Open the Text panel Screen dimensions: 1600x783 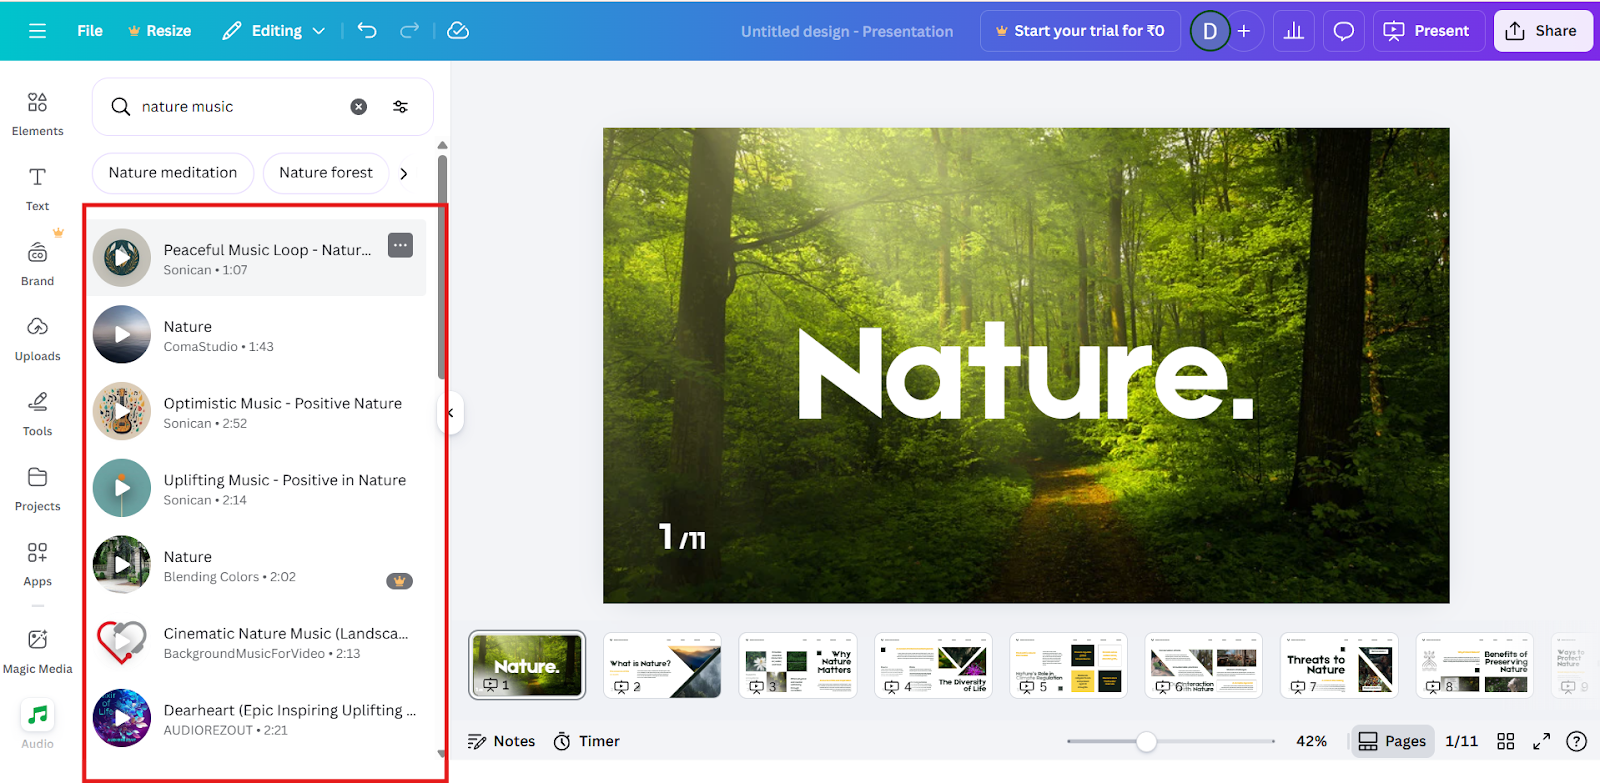point(38,189)
